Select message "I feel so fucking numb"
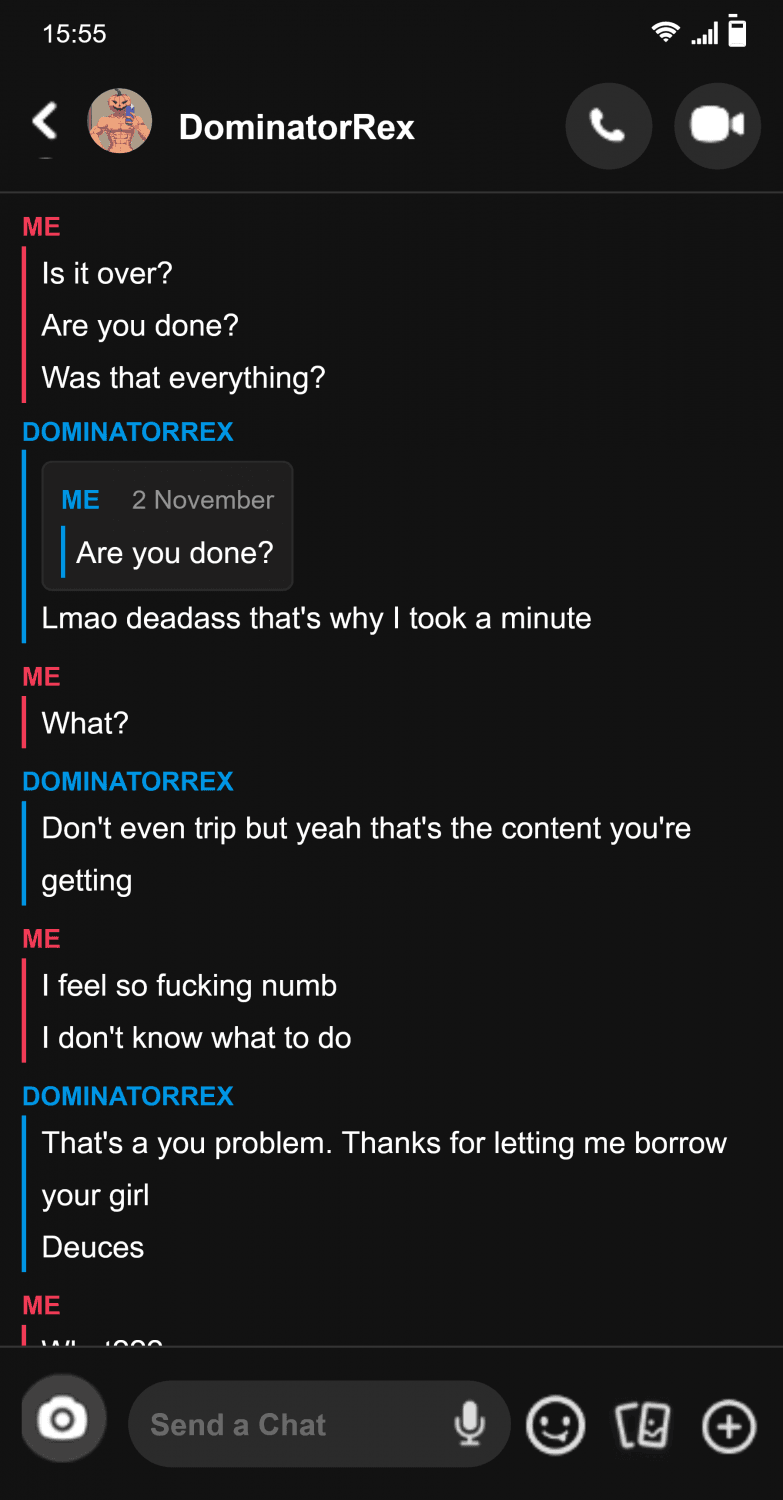 189,985
